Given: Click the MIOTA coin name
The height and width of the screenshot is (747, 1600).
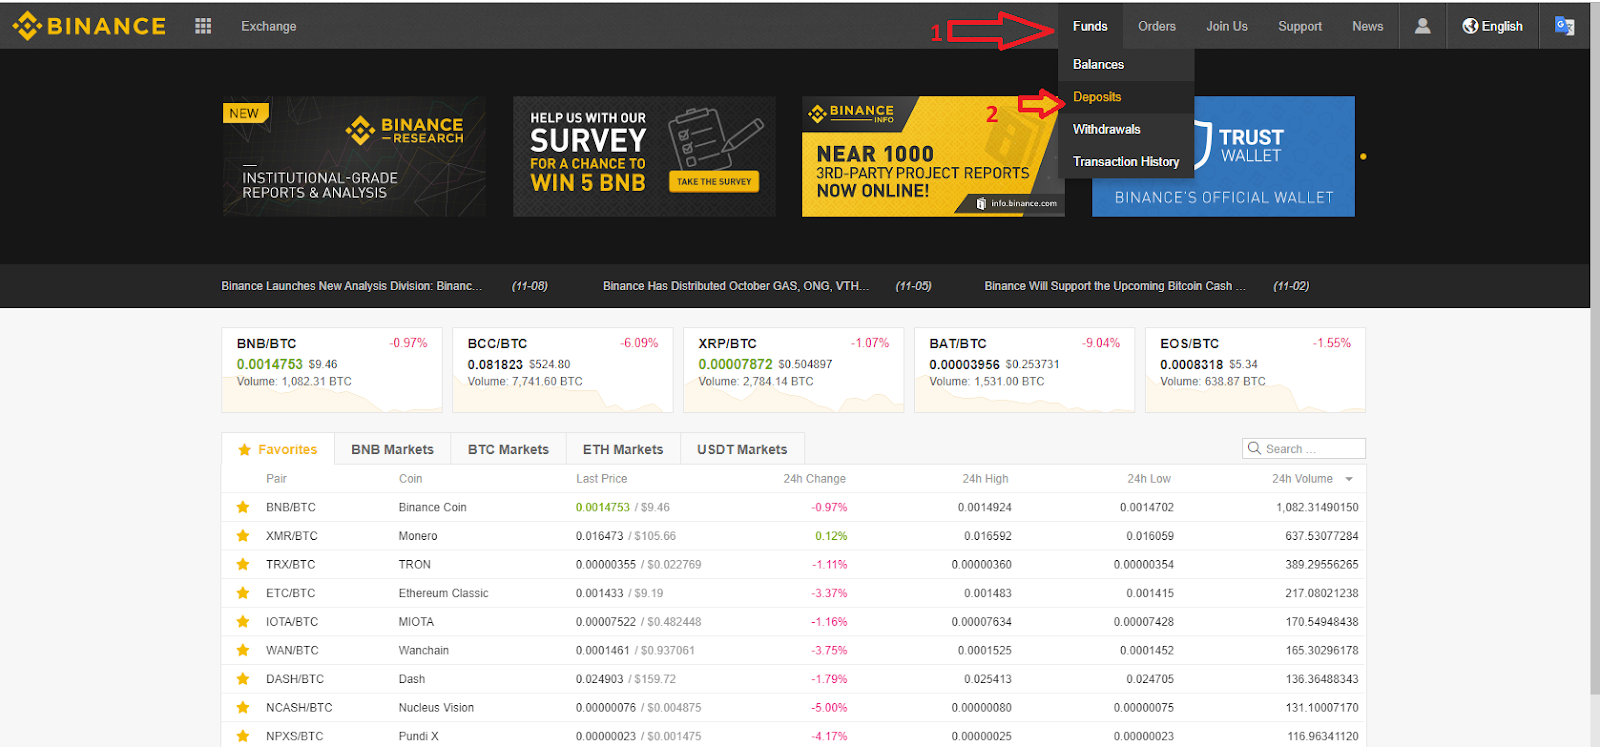Looking at the screenshot, I should 415,621.
